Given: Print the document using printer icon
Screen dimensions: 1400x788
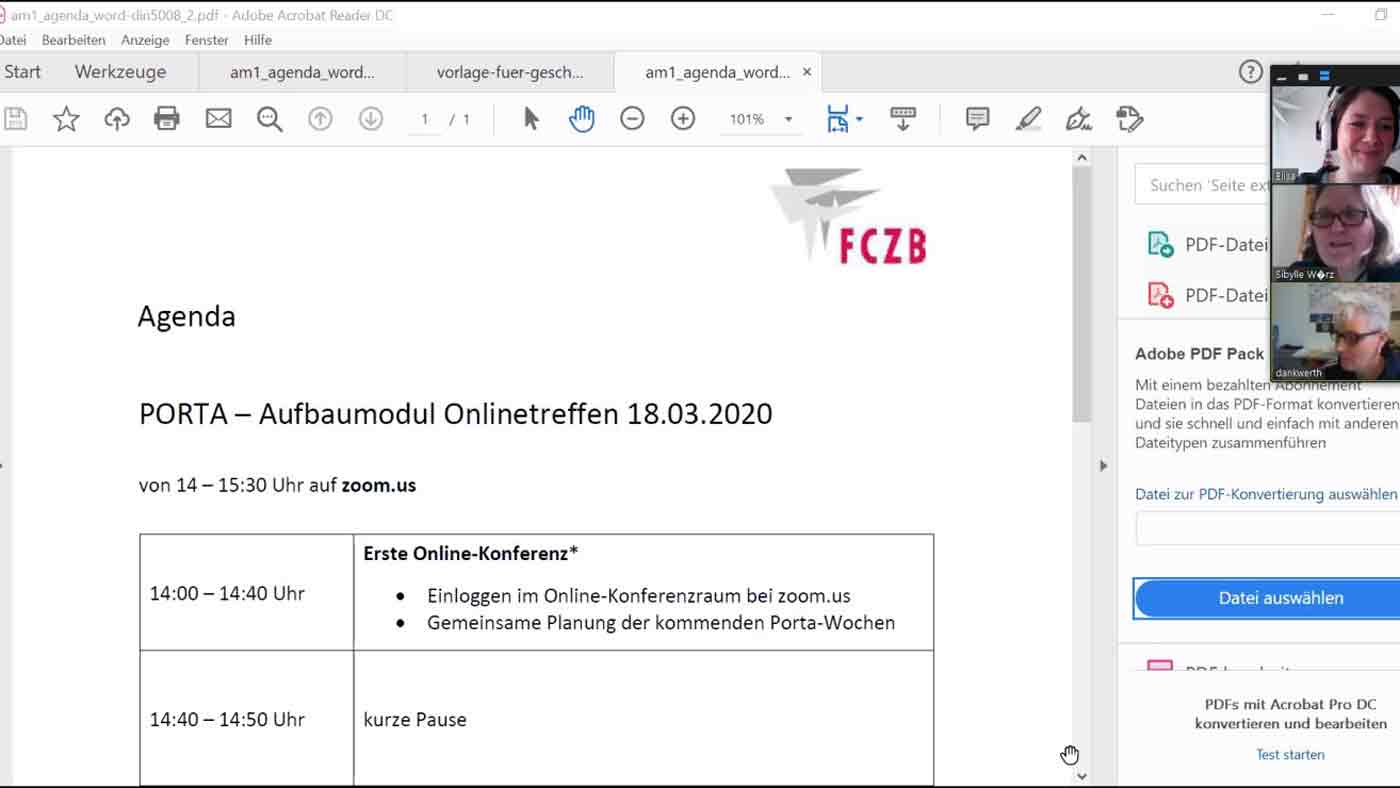Looking at the screenshot, I should (167, 119).
